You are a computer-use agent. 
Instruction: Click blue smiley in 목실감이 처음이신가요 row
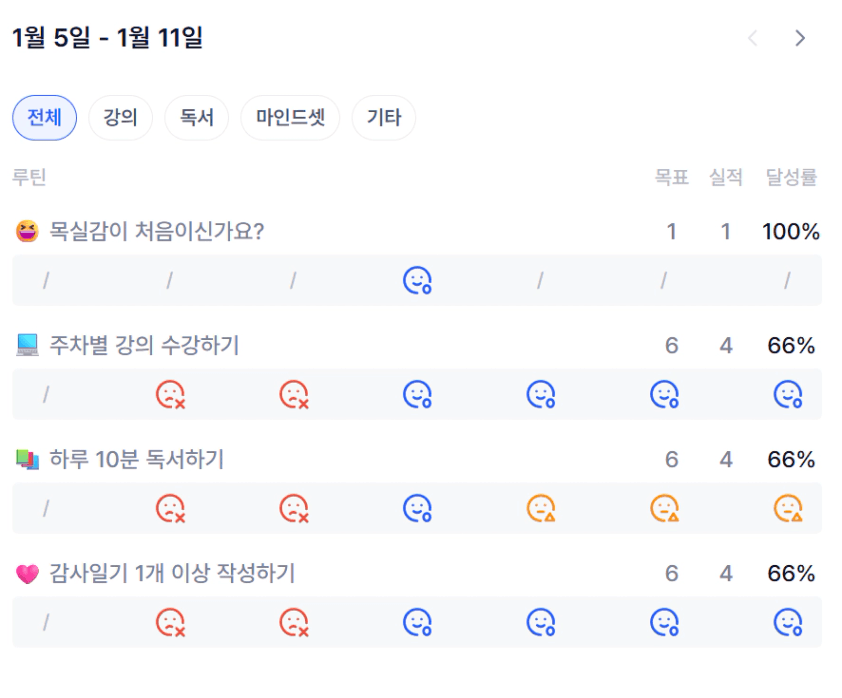417,281
